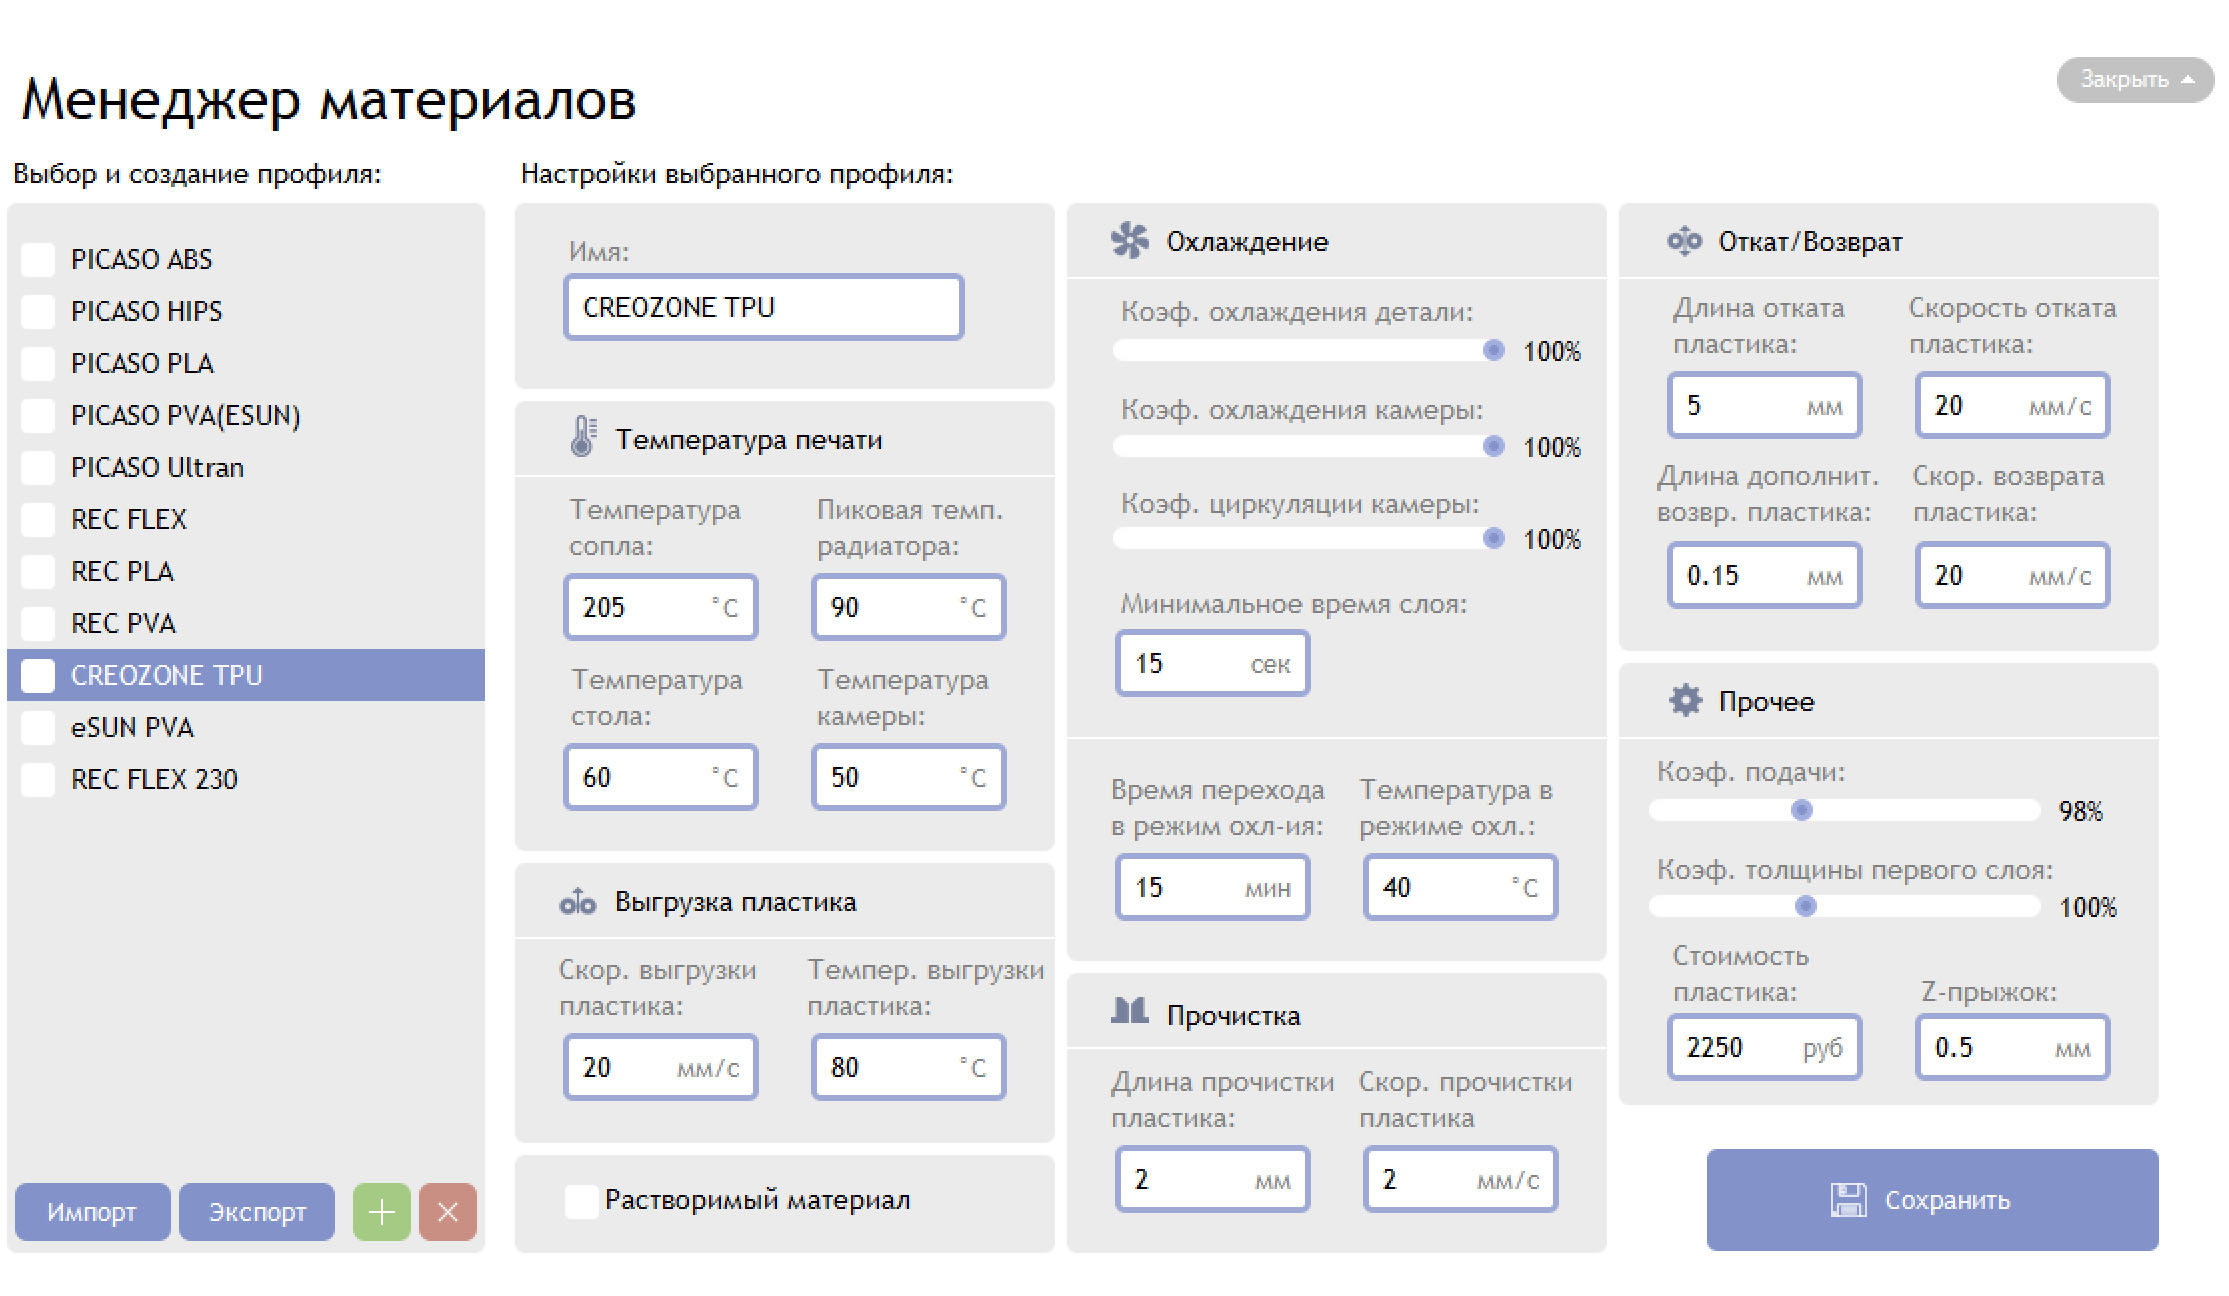Tick the PICASO ABS checkbox
Screen dimensions: 2229x1296
[38, 259]
